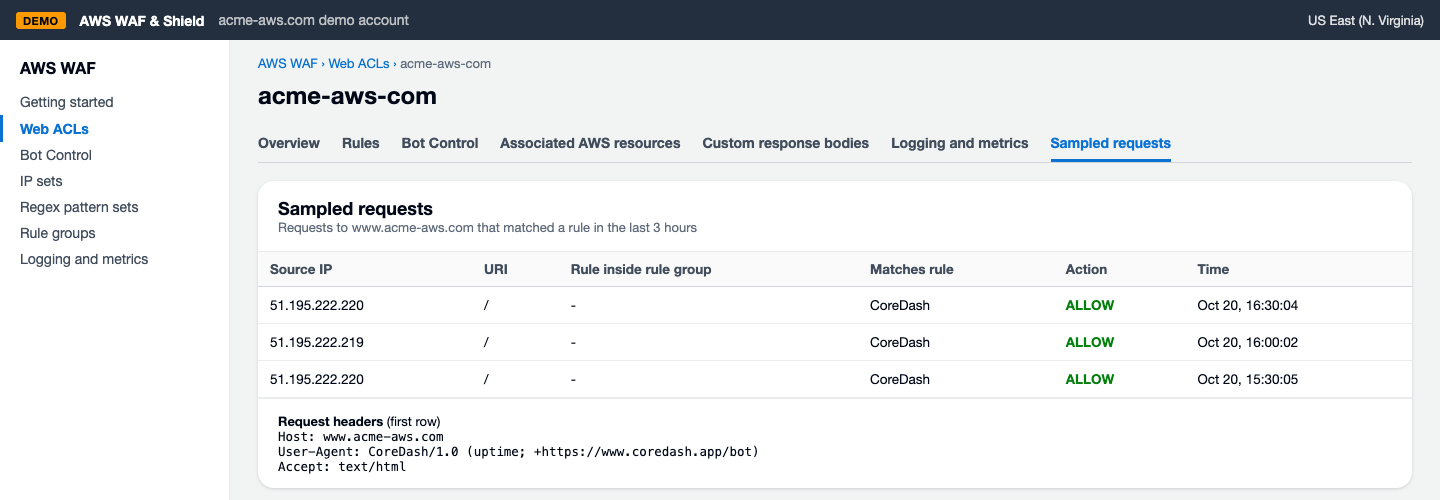Click the Accept: text/html header line

342,467
